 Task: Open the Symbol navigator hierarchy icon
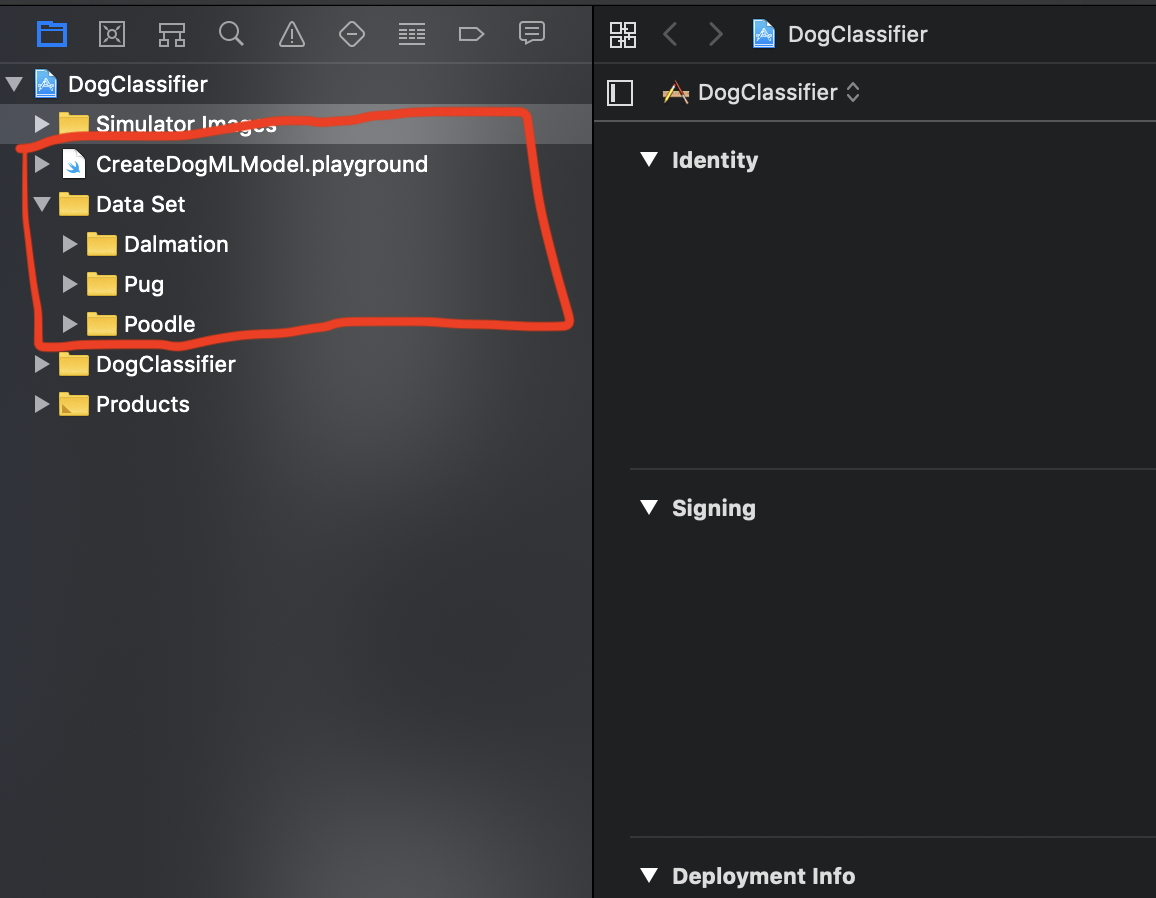point(172,34)
